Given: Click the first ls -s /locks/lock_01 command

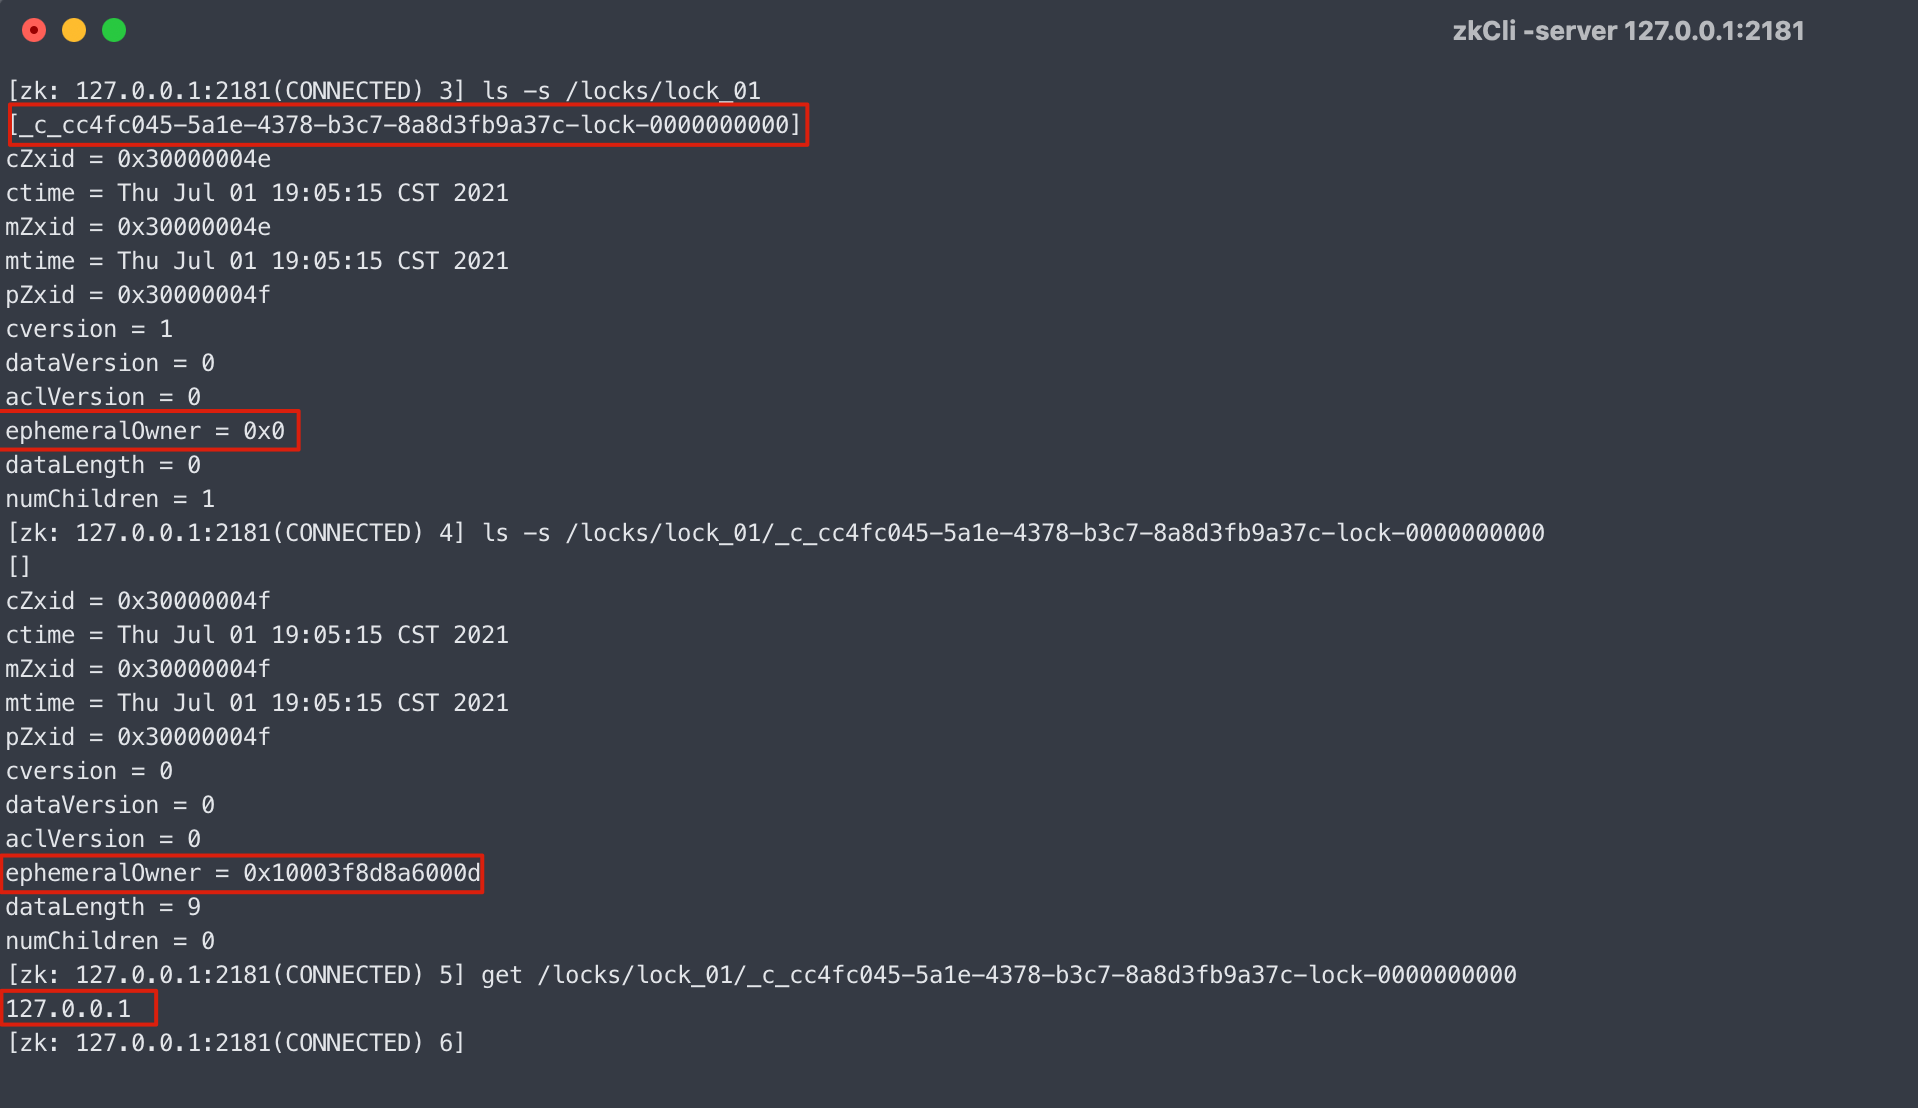Looking at the screenshot, I should (621, 91).
